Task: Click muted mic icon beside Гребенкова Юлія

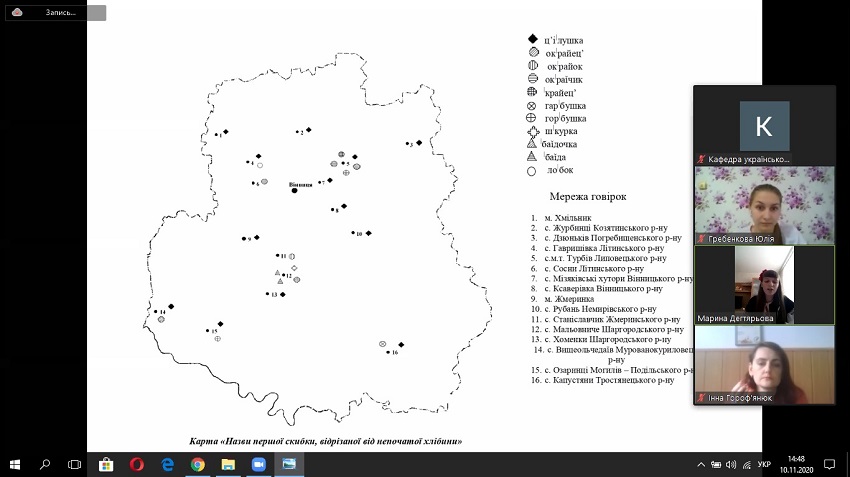Action: 701,238
